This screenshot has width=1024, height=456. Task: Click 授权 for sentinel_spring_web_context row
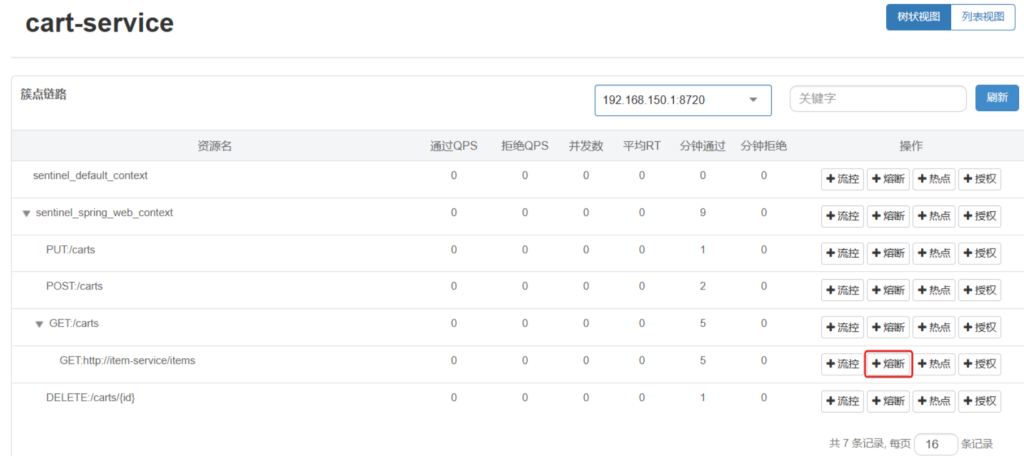tap(980, 216)
